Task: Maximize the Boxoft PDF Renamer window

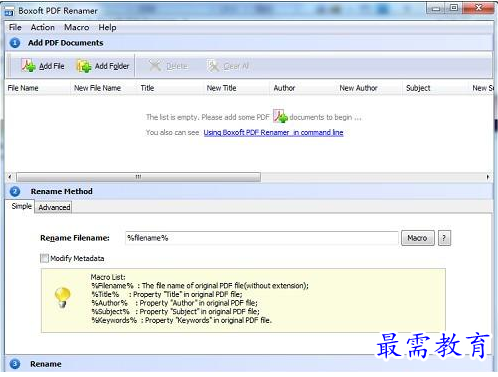Action: [454, 8]
